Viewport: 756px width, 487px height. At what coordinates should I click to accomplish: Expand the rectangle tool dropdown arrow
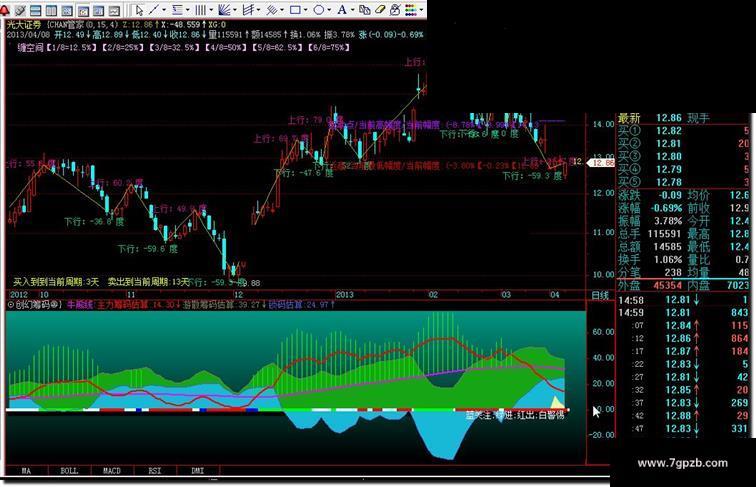(x=306, y=10)
